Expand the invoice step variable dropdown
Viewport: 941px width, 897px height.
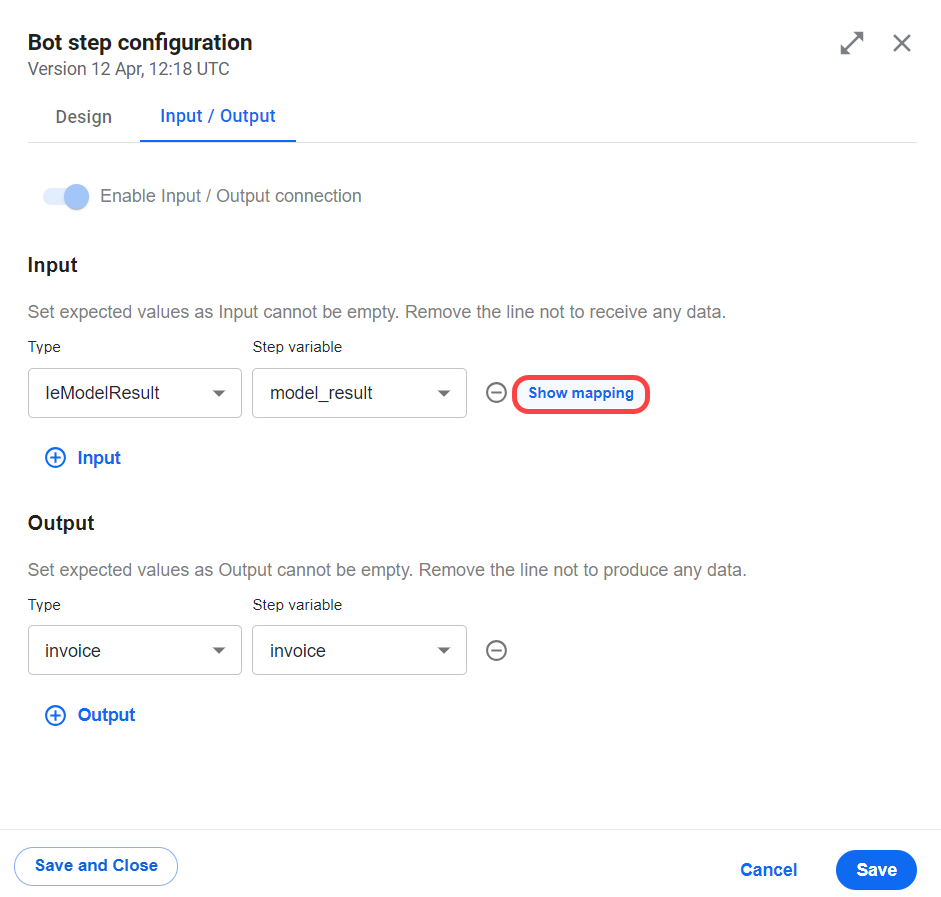pyautogui.click(x=359, y=650)
